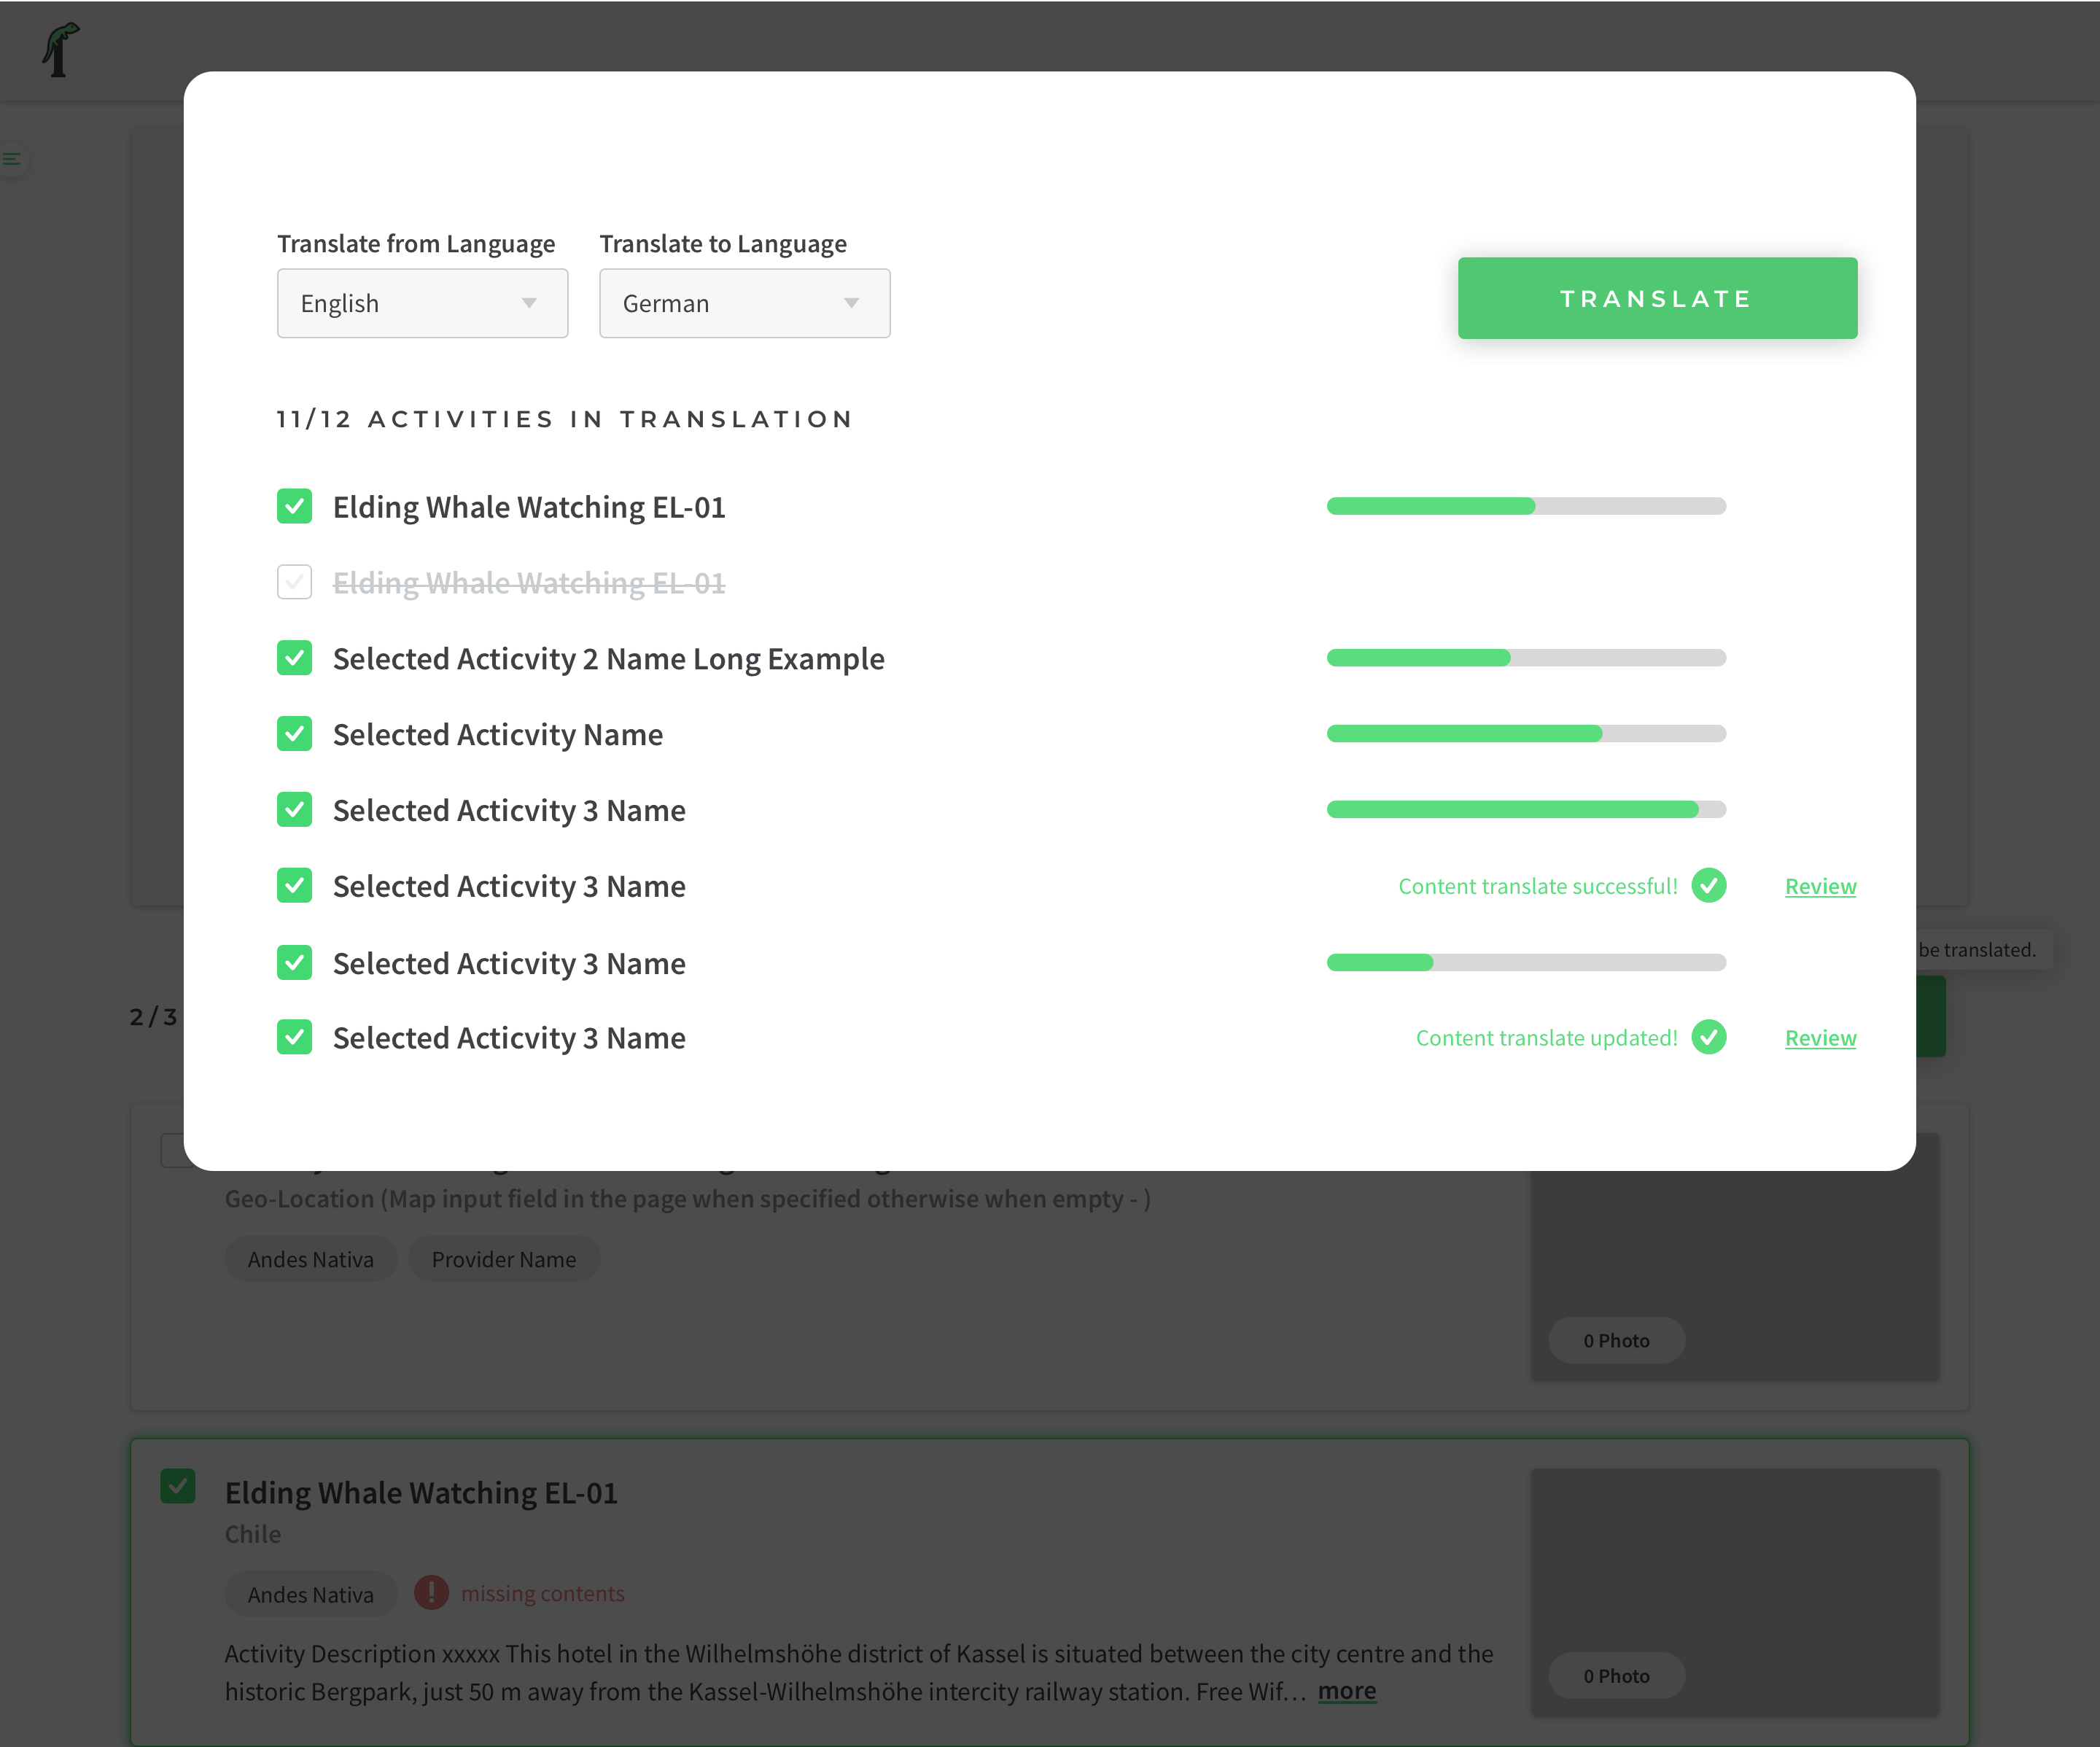The height and width of the screenshot is (1747, 2100).
Task: Open the sidebar hamburger menu icon
Action: coord(12,159)
